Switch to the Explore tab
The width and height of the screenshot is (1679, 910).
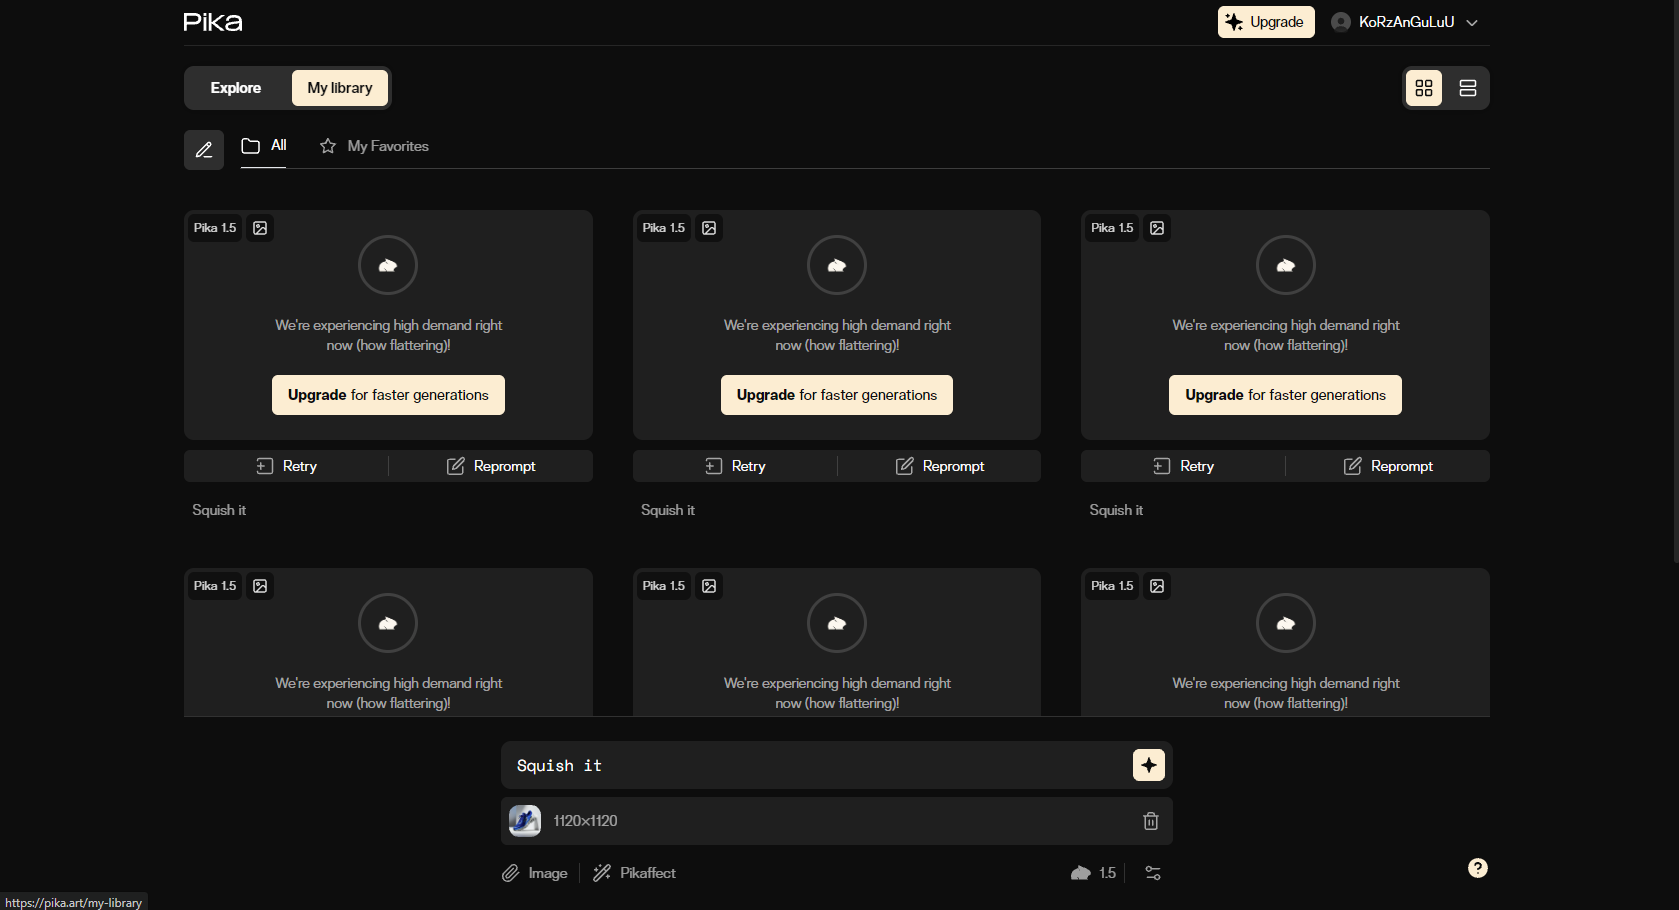coord(236,88)
